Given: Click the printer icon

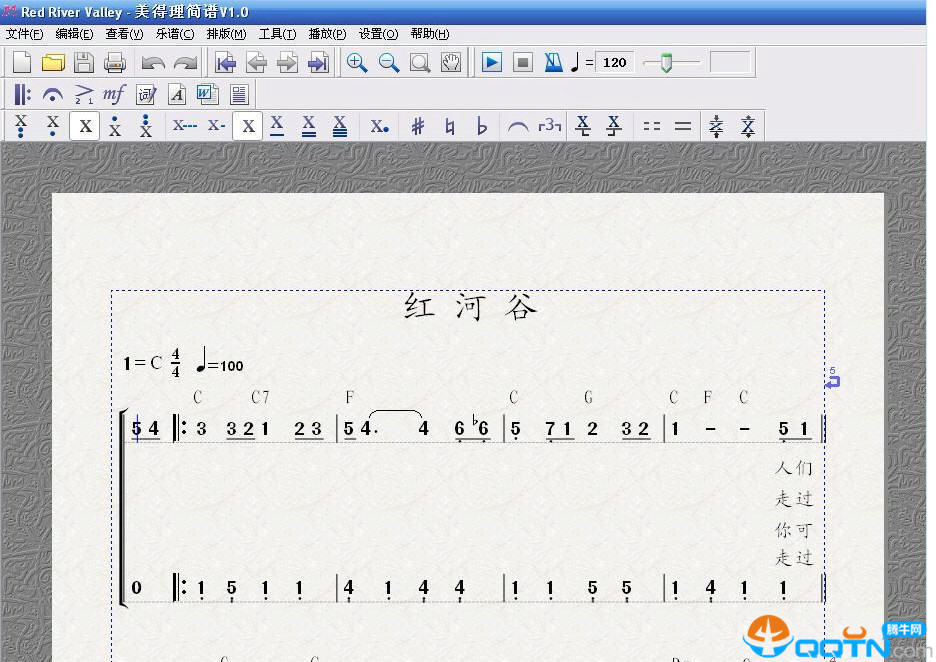Looking at the screenshot, I should [115, 62].
